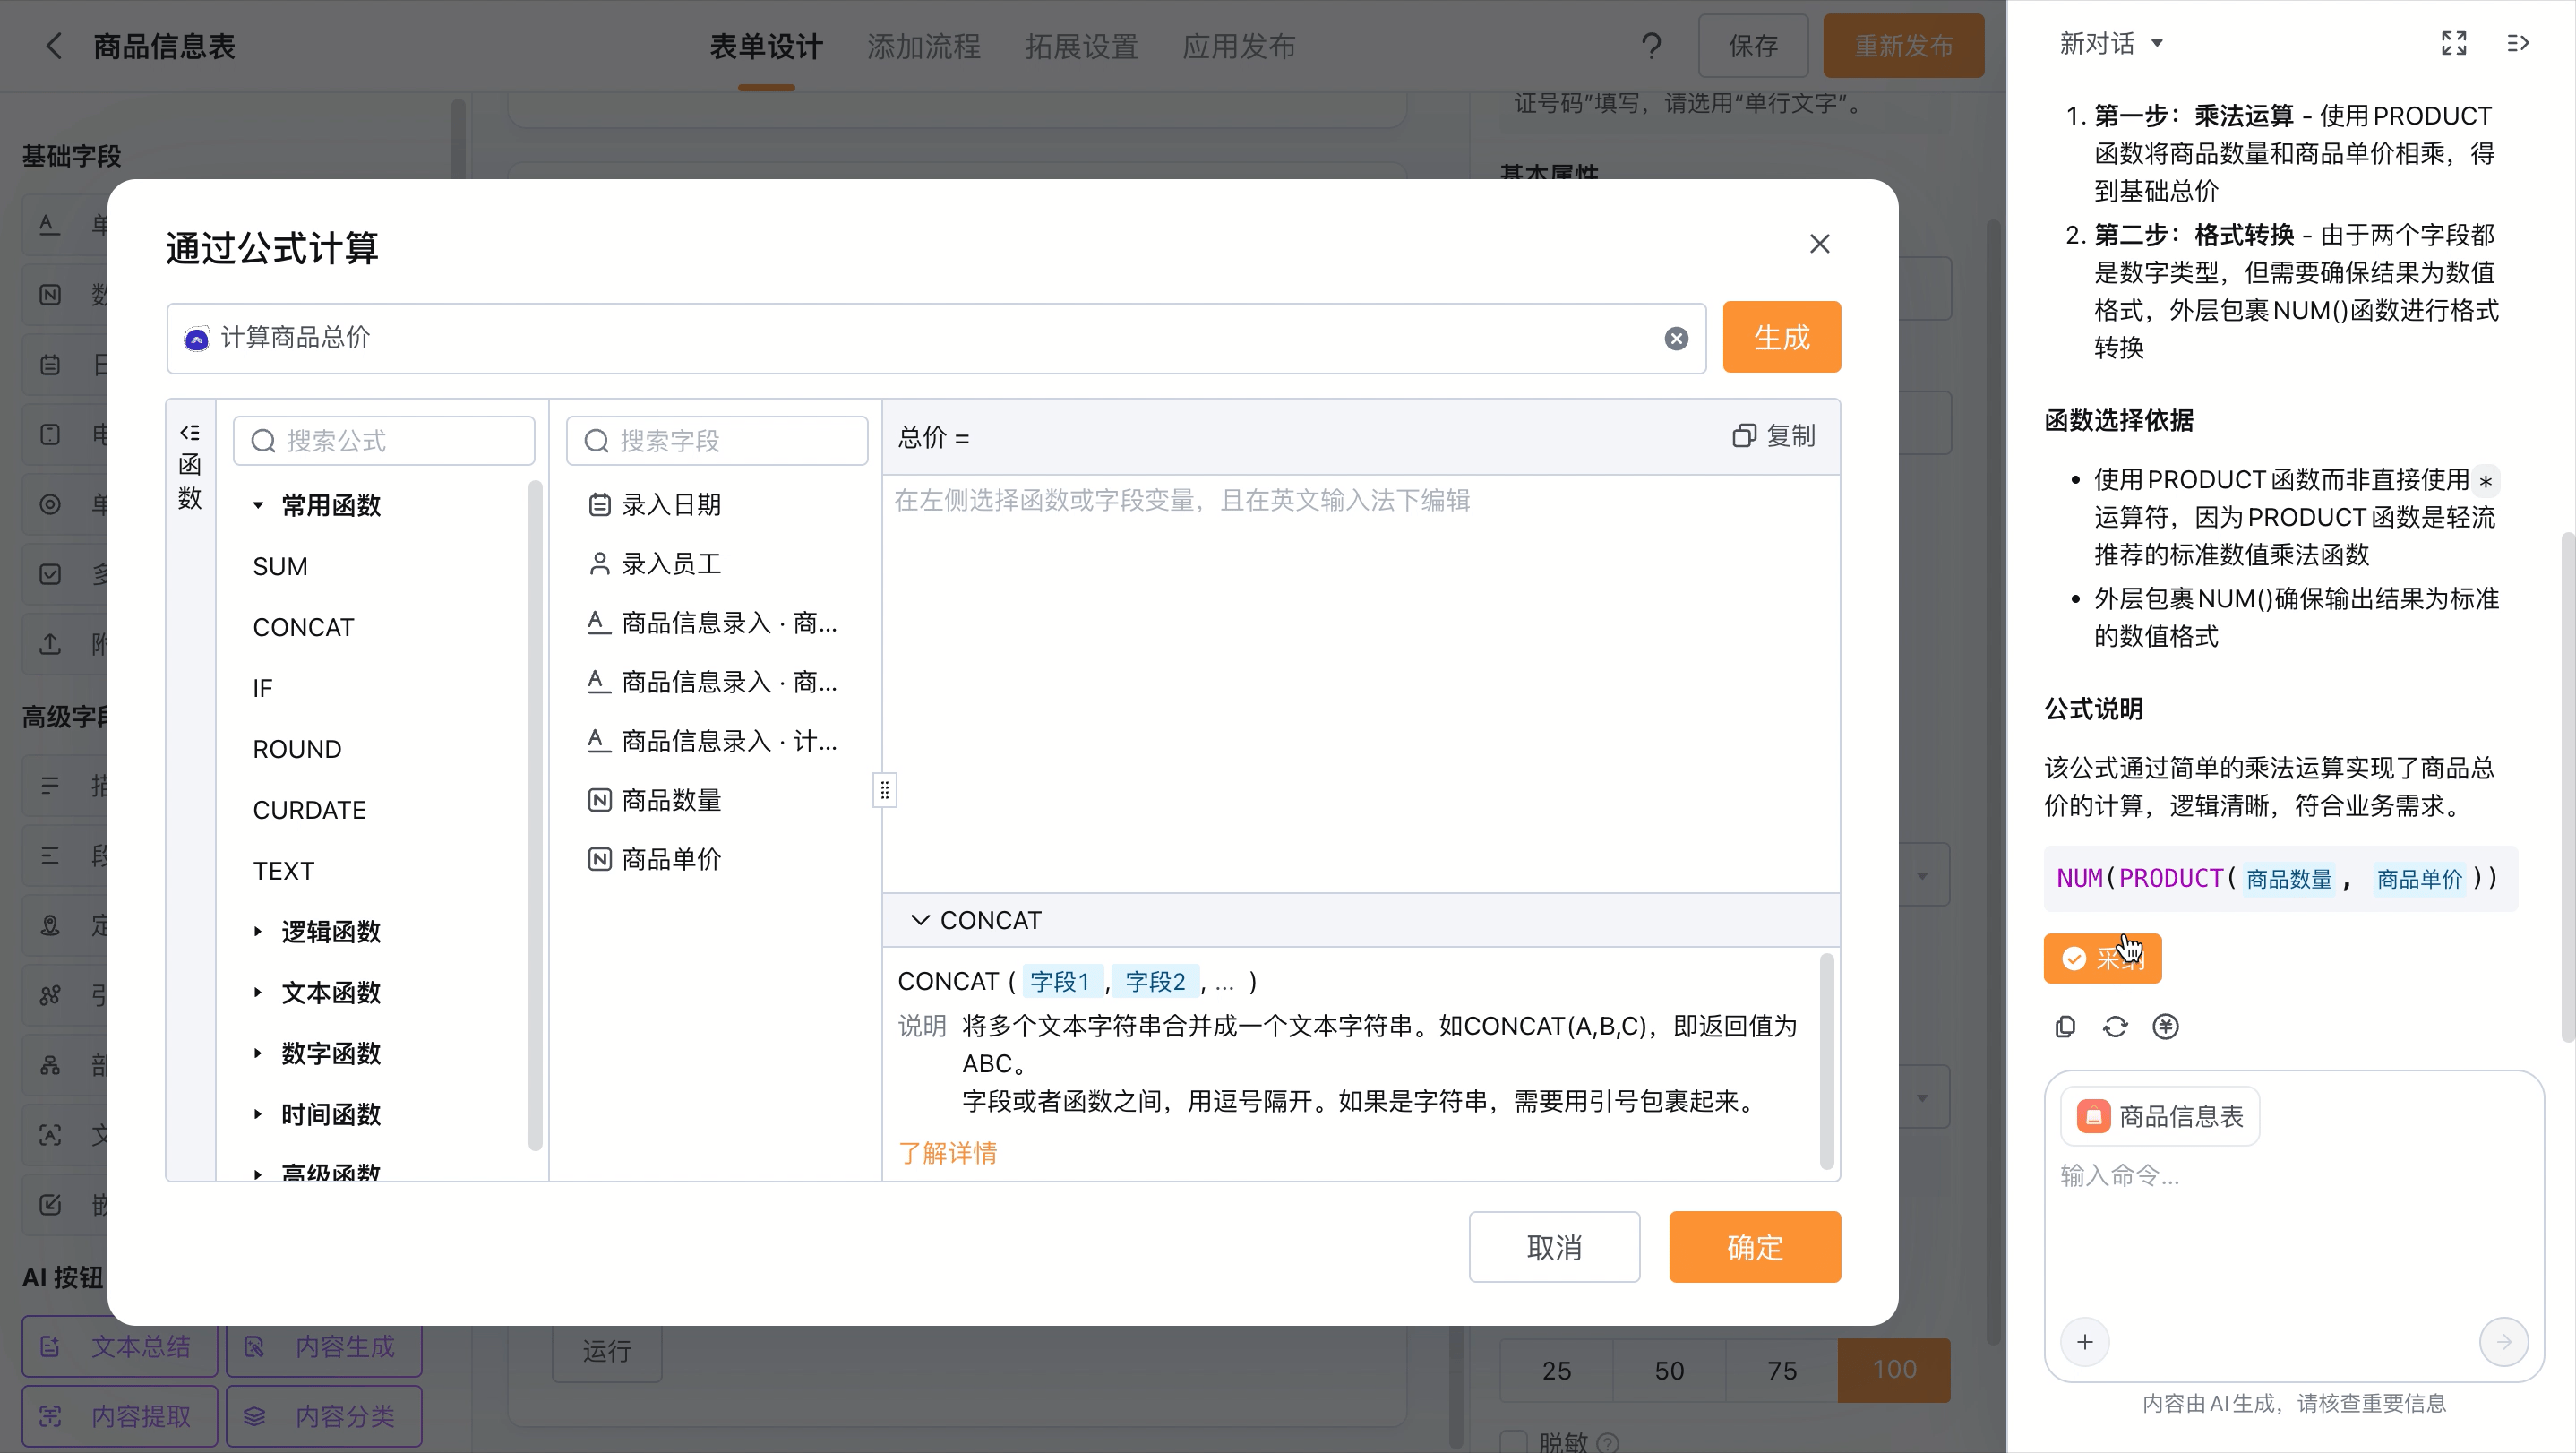Select the SUM function
The height and width of the screenshot is (1453, 2576).
pyautogui.click(x=280, y=566)
